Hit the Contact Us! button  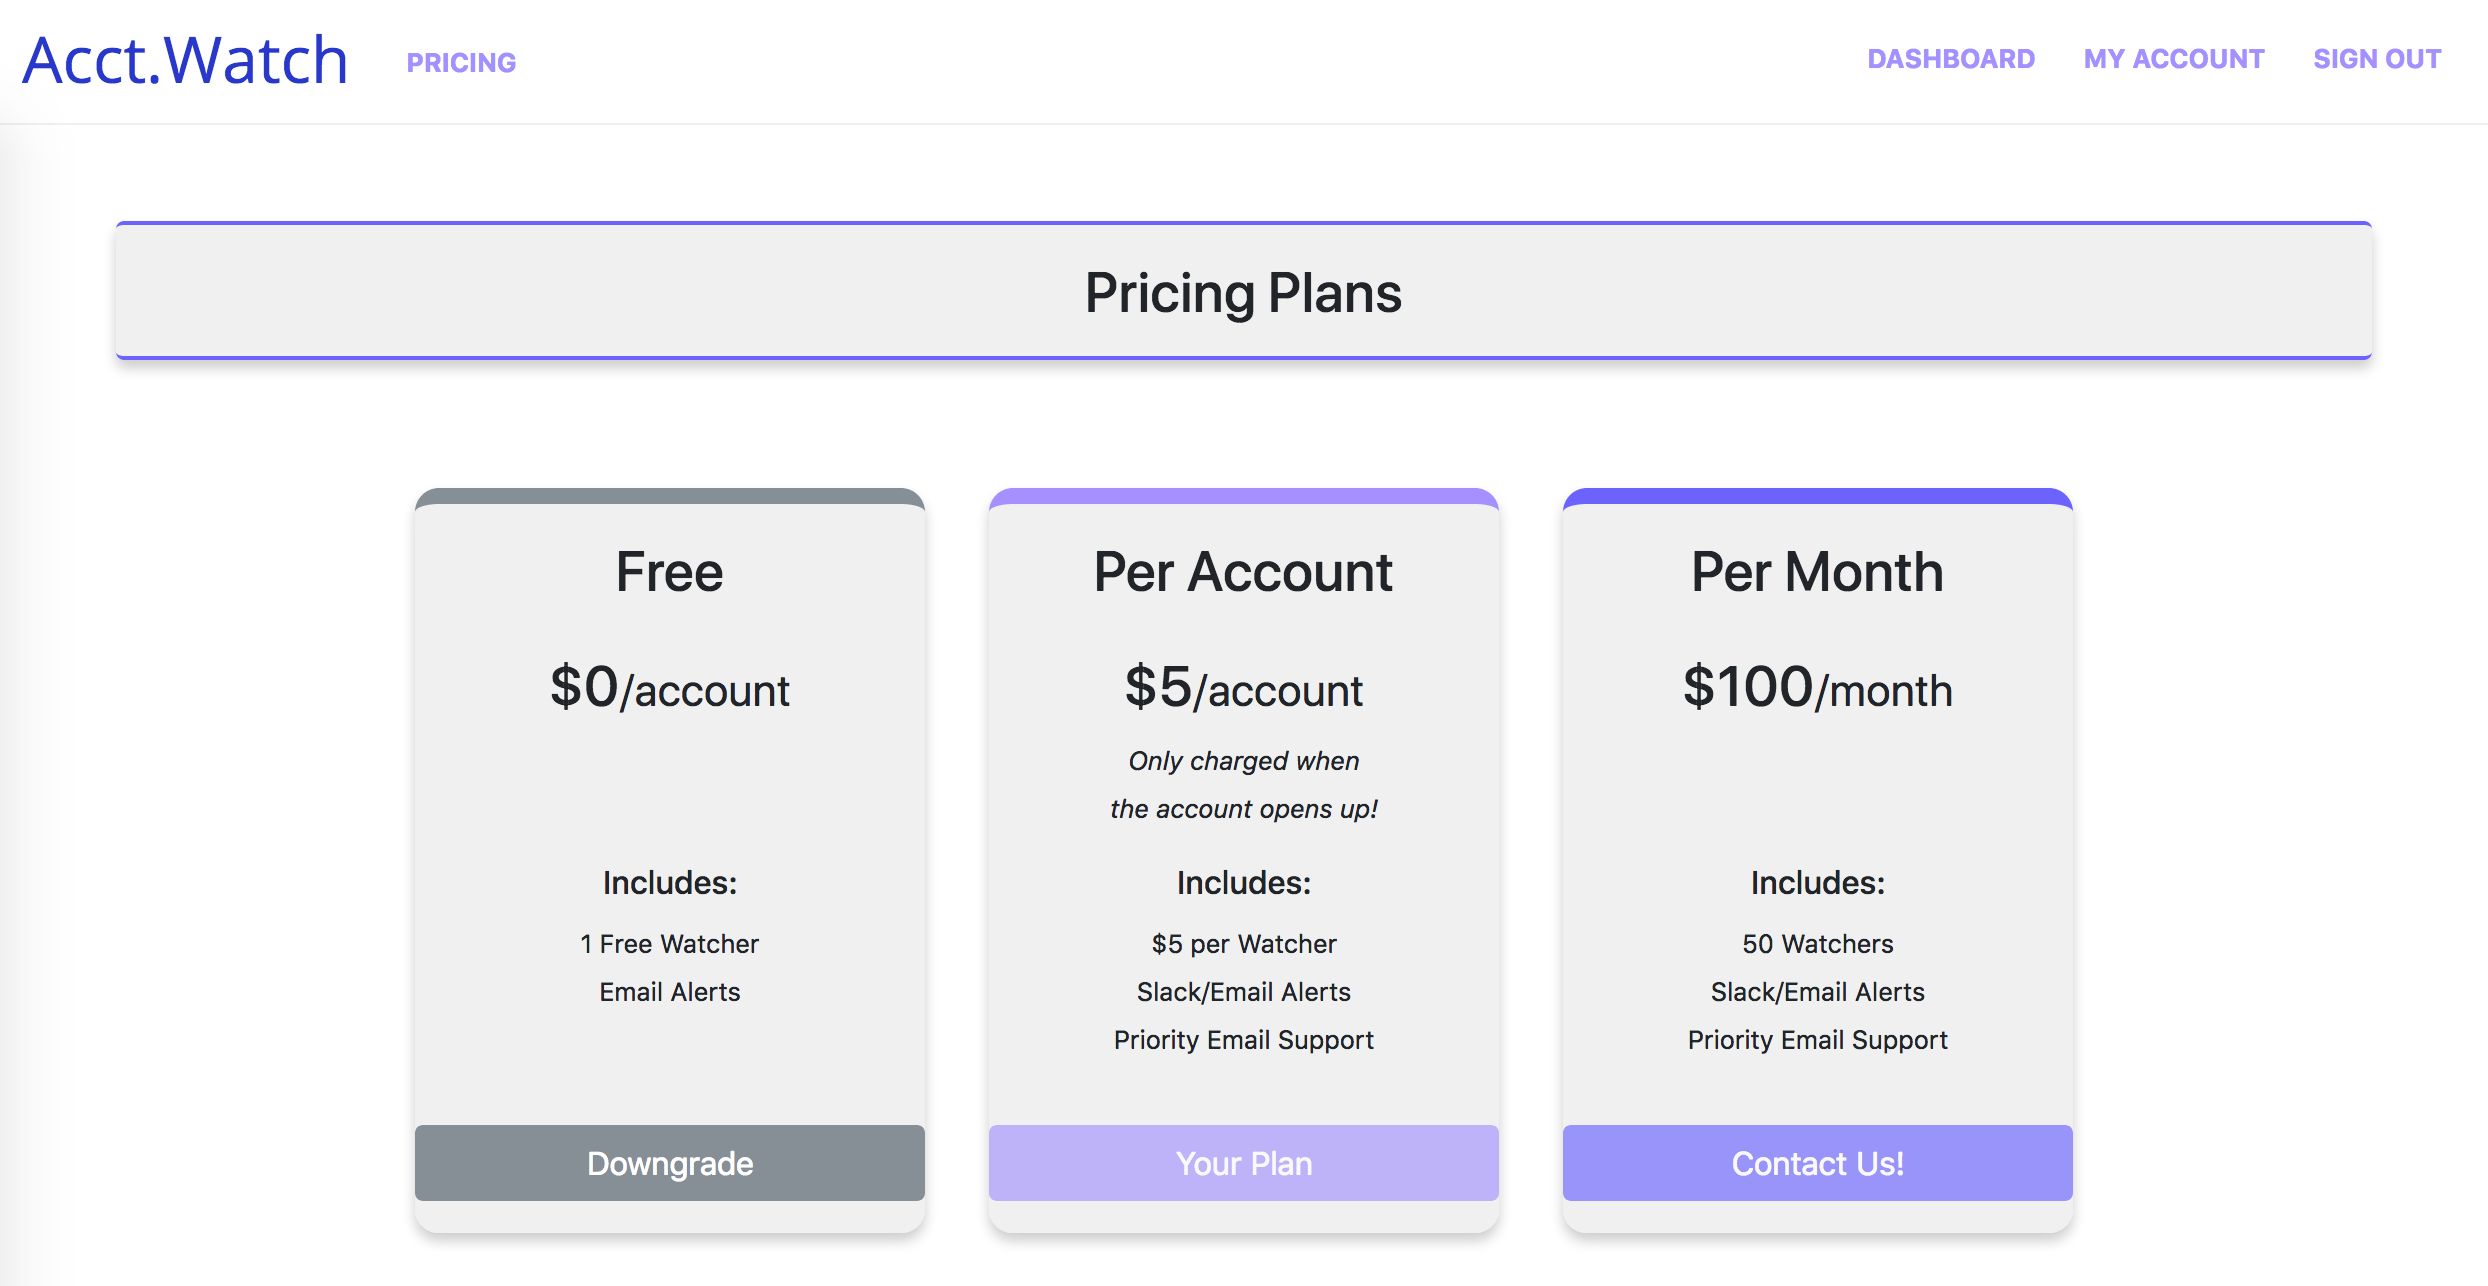click(x=1817, y=1163)
